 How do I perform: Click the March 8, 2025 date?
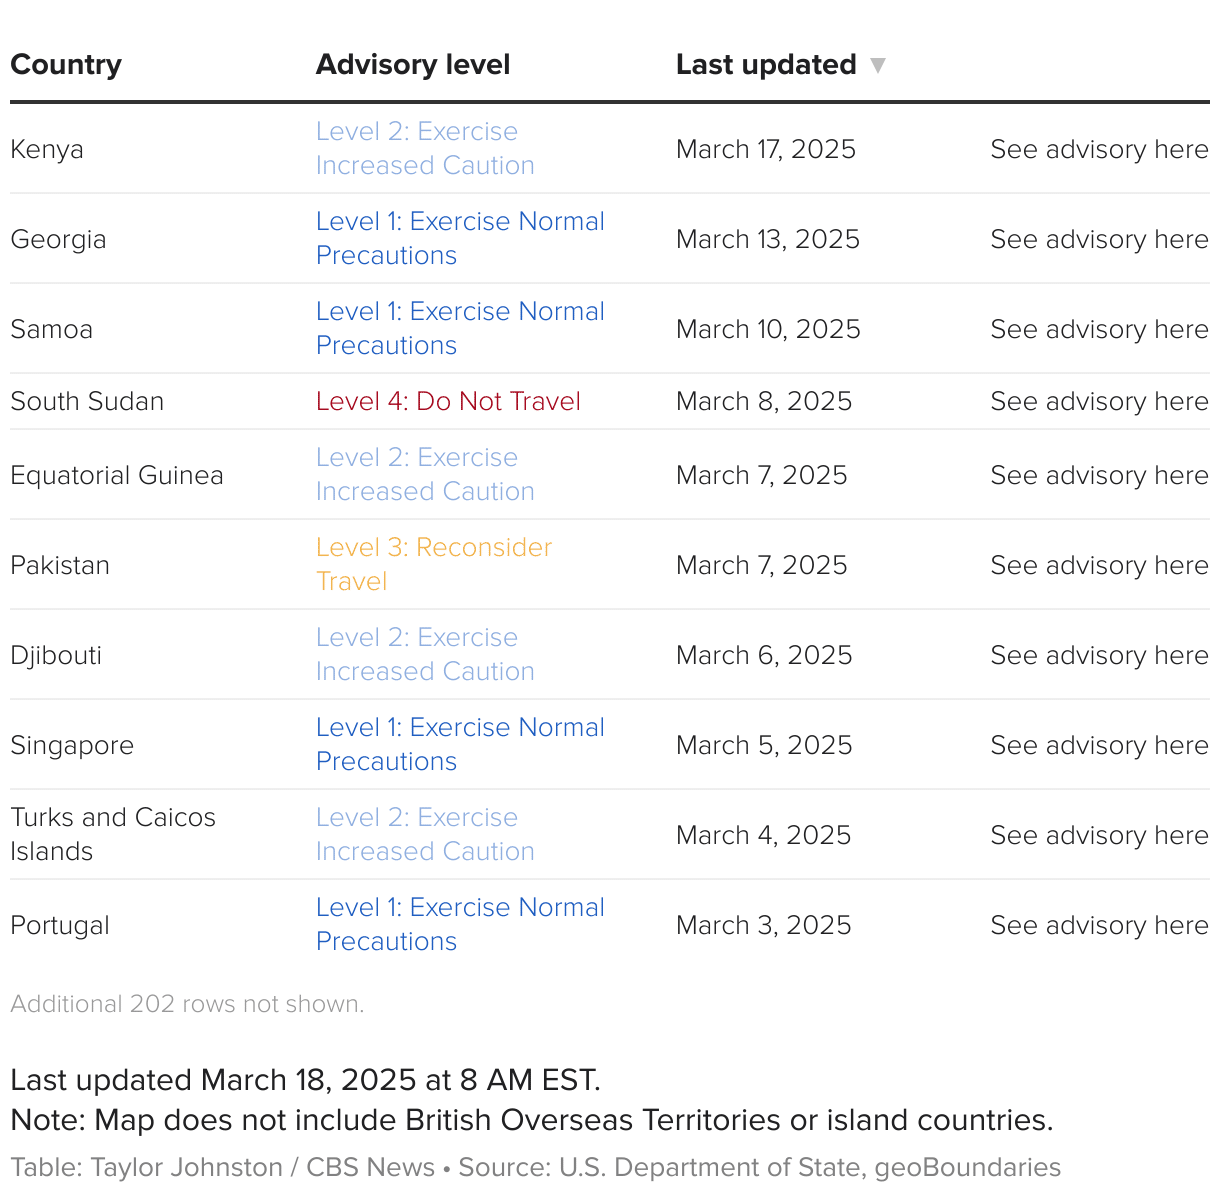click(764, 401)
